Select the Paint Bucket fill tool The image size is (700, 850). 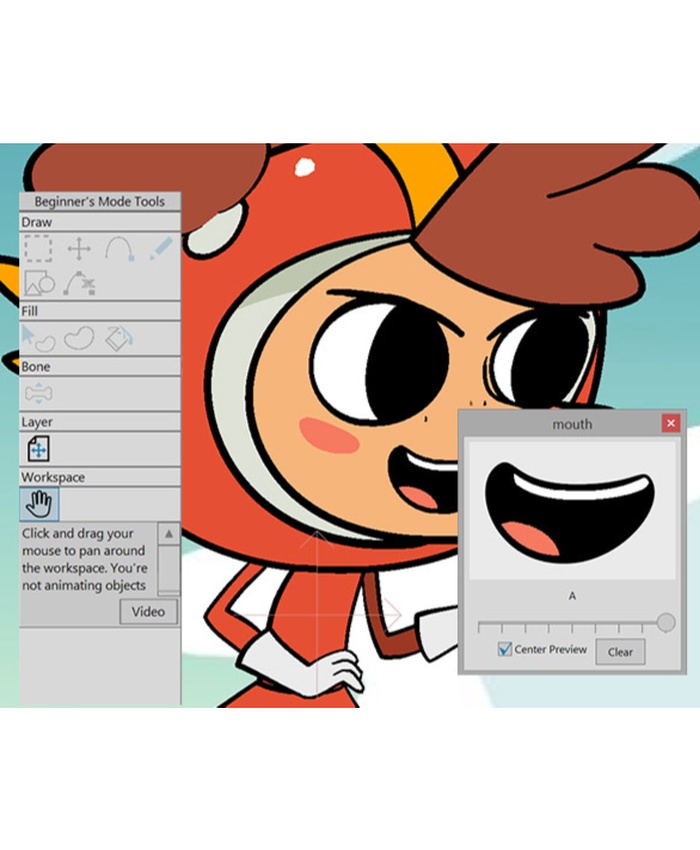pyautogui.click(x=119, y=338)
